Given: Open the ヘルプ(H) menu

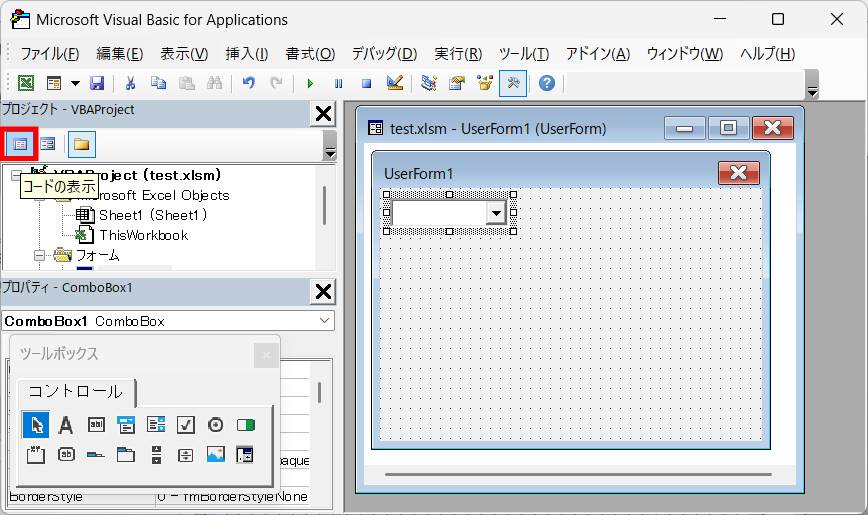Looking at the screenshot, I should [x=767, y=54].
